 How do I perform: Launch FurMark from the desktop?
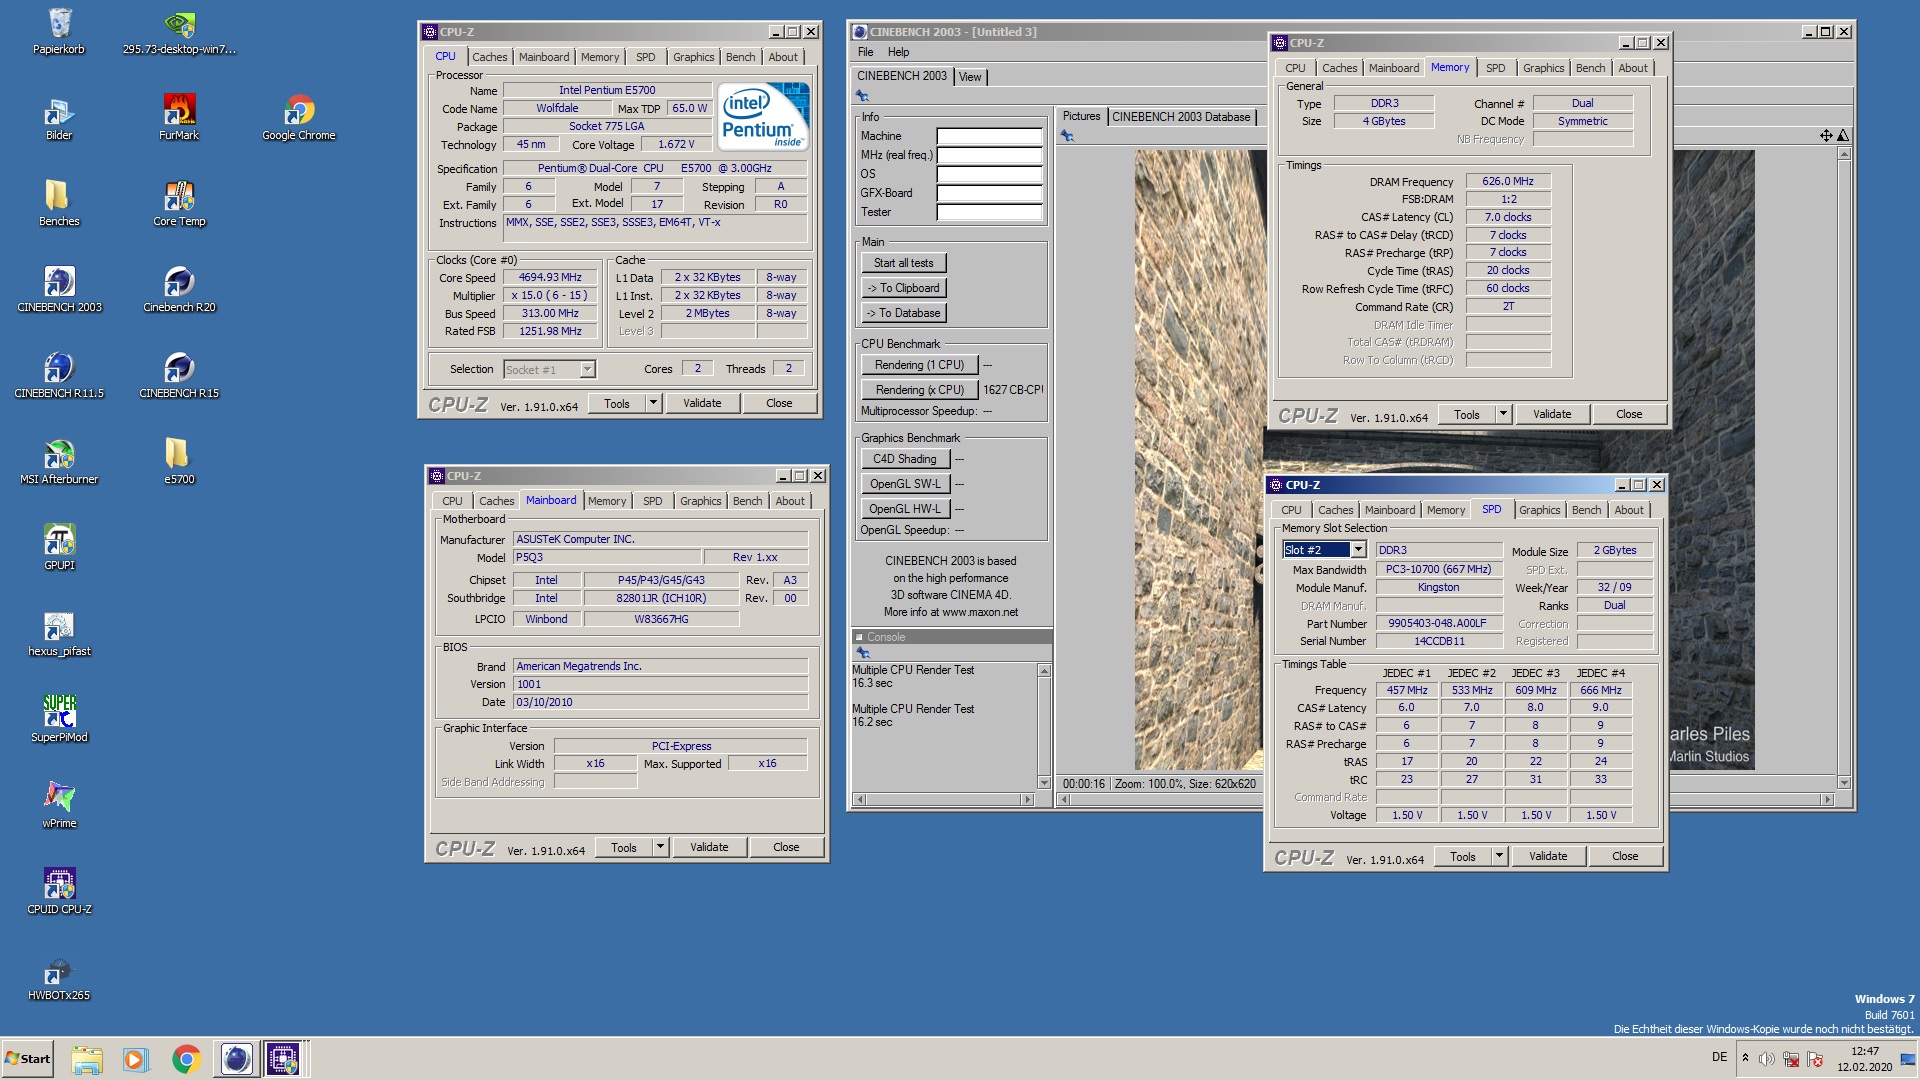(x=179, y=118)
